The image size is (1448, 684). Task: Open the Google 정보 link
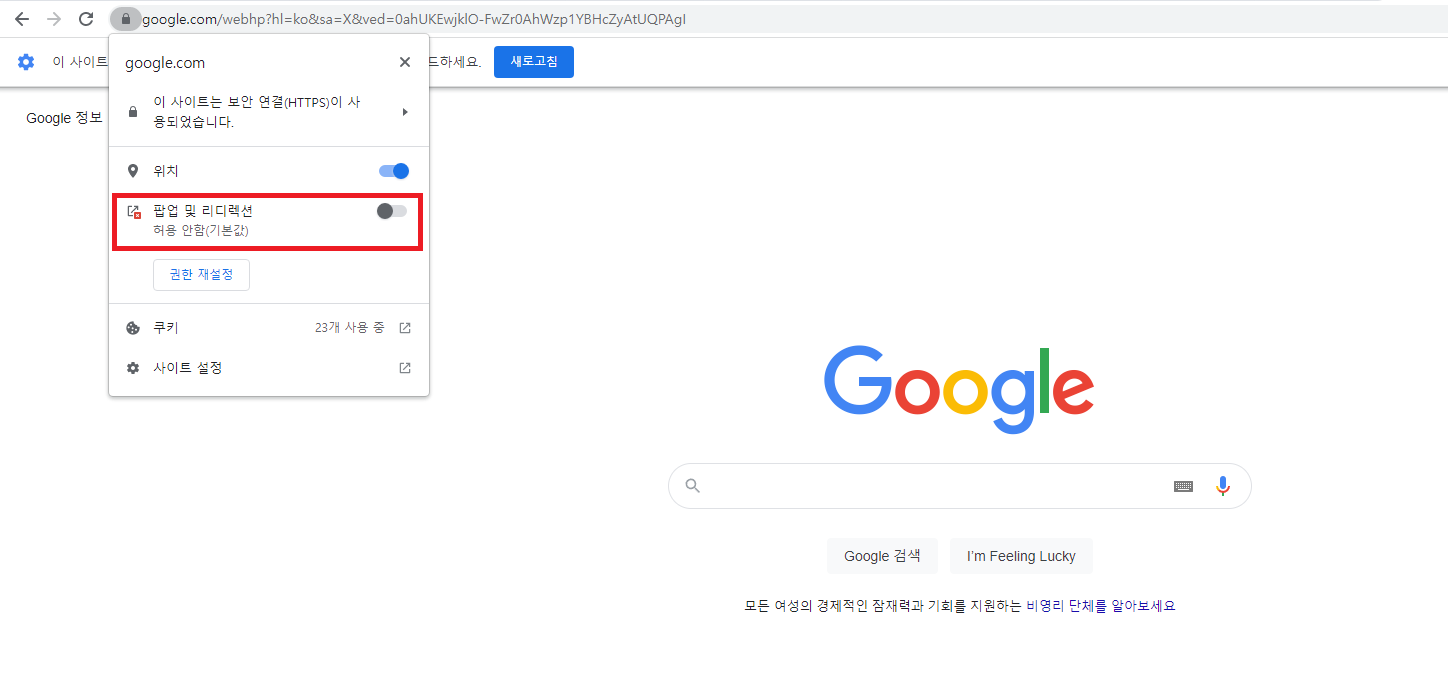[x=64, y=118]
